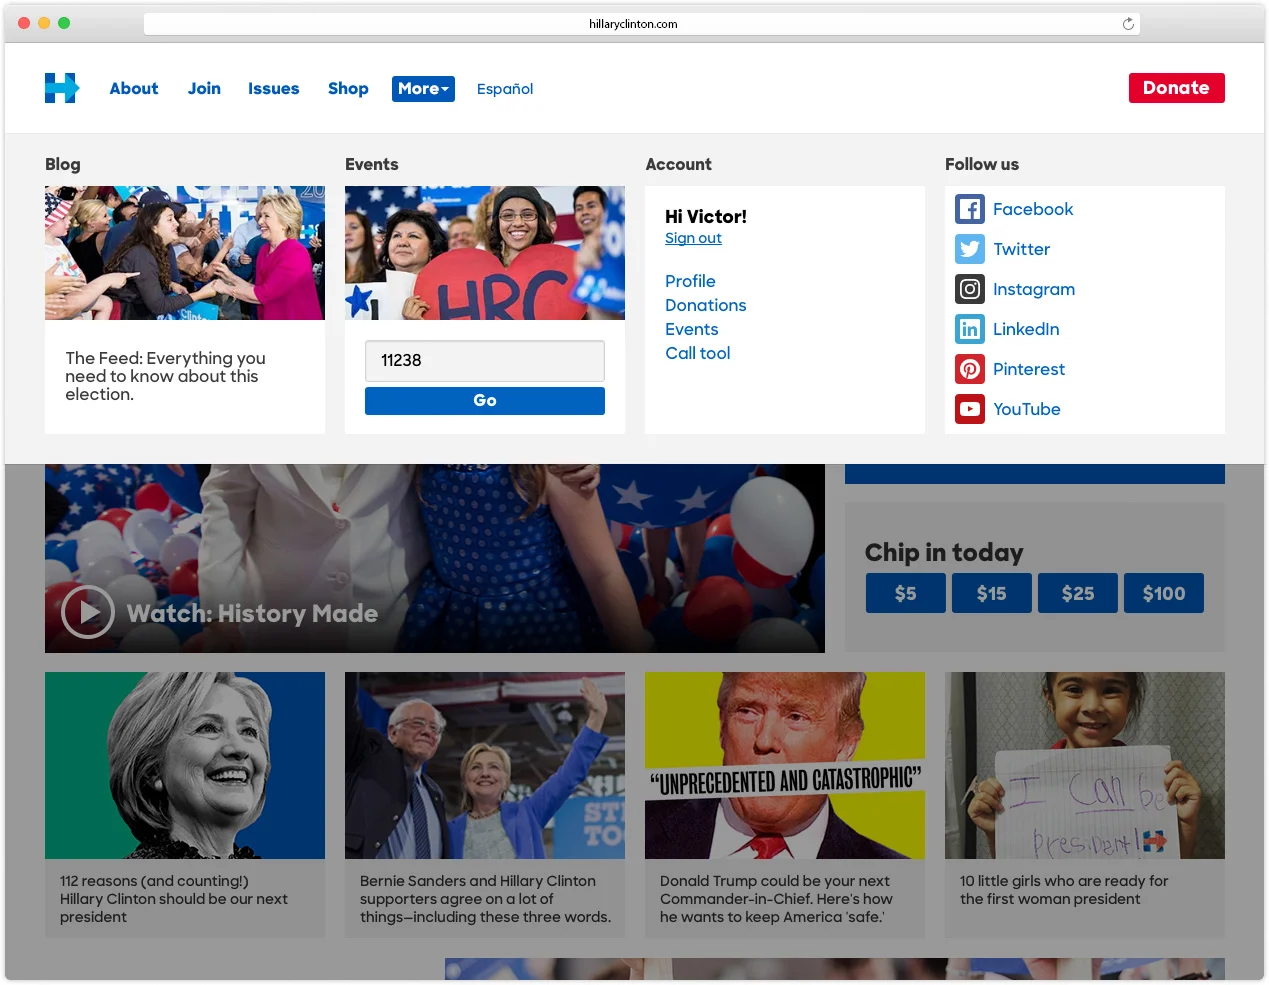Click the Hillary H logo icon
Viewport: 1269px width, 985px height.
62,88
